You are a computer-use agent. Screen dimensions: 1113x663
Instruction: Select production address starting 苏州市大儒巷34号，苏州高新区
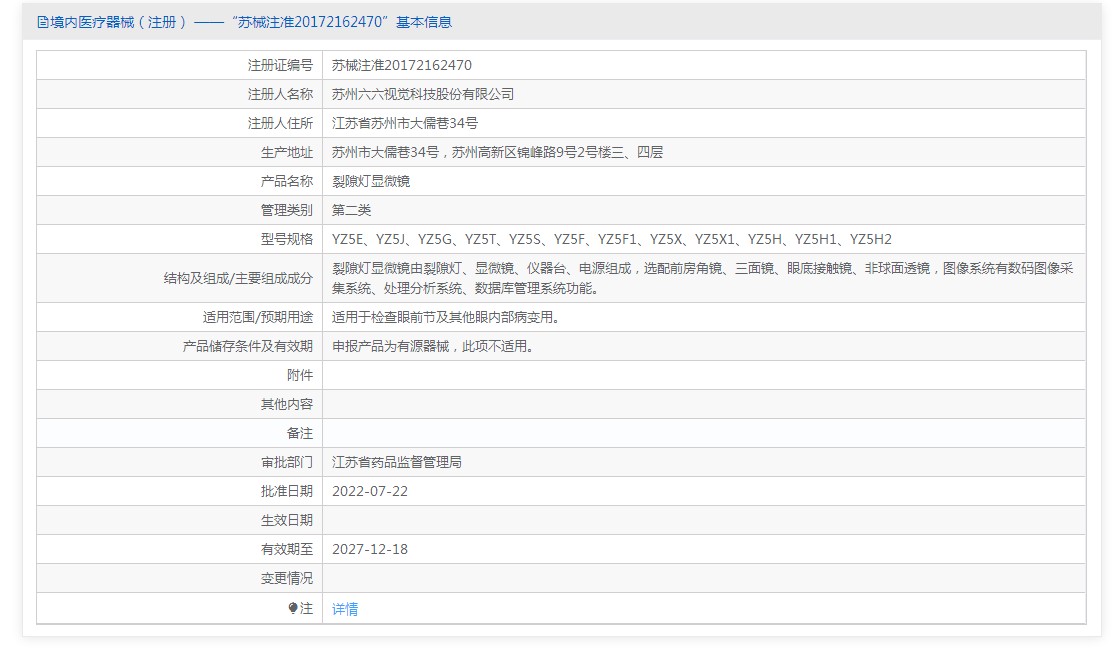tap(498, 153)
